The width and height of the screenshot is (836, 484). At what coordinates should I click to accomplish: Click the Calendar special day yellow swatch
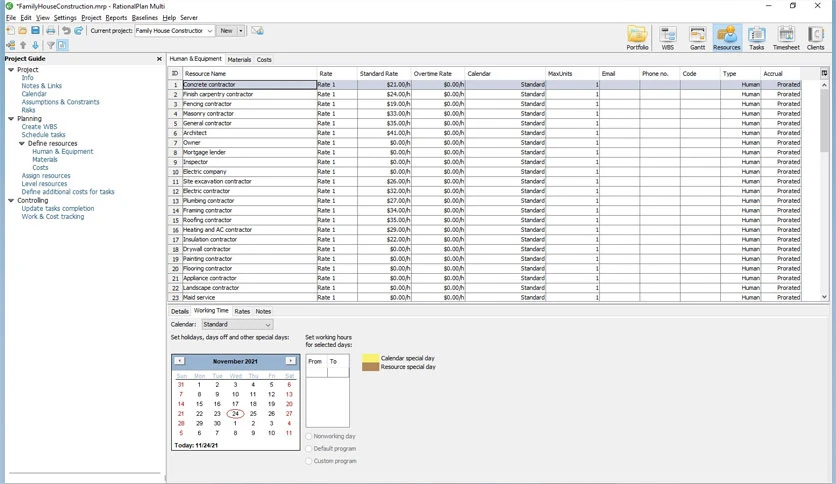click(x=371, y=358)
